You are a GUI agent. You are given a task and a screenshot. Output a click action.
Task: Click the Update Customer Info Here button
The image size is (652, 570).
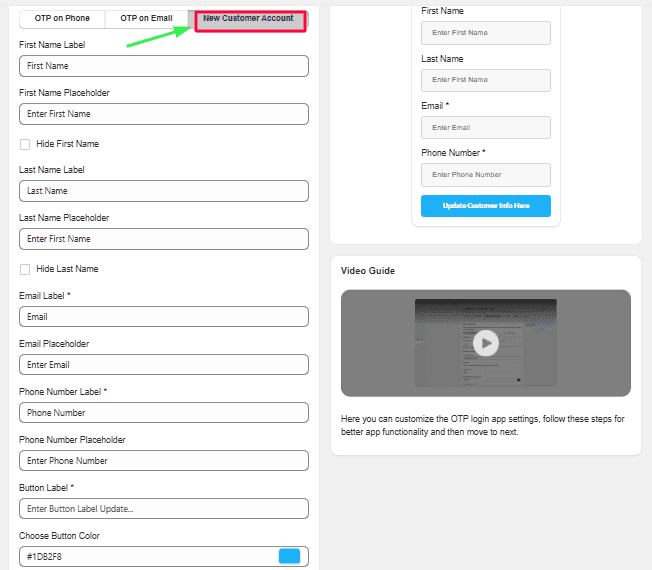click(x=486, y=206)
